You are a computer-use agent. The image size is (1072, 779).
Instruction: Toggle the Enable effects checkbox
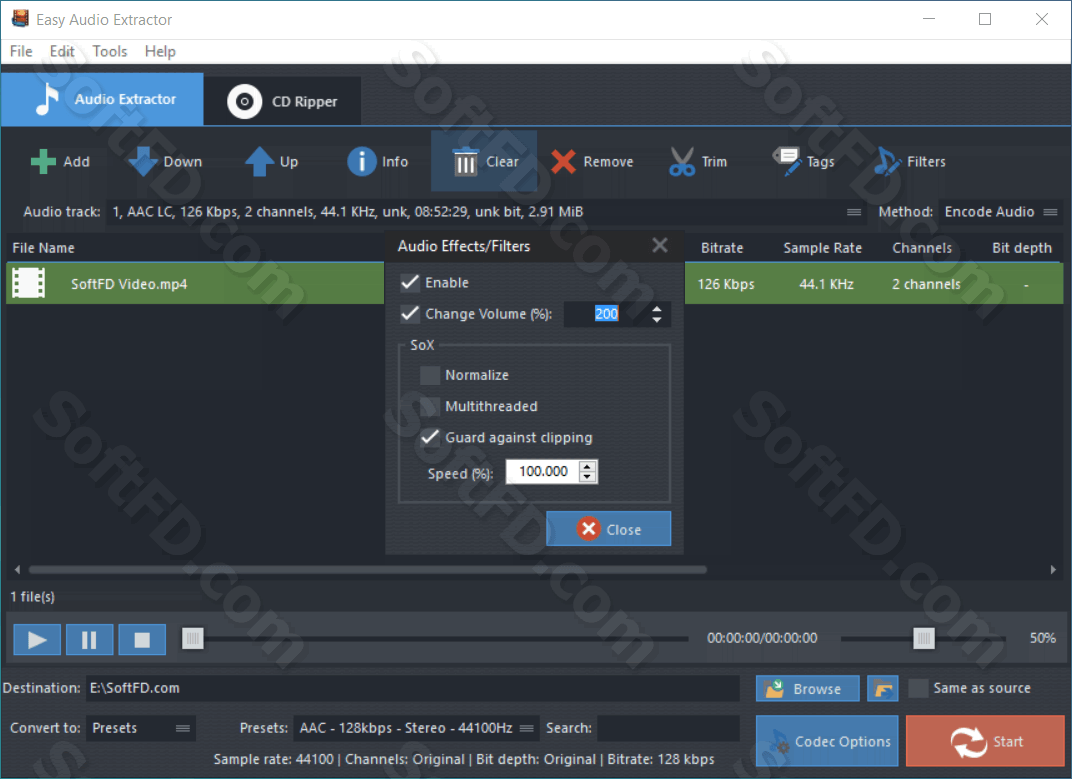click(410, 282)
